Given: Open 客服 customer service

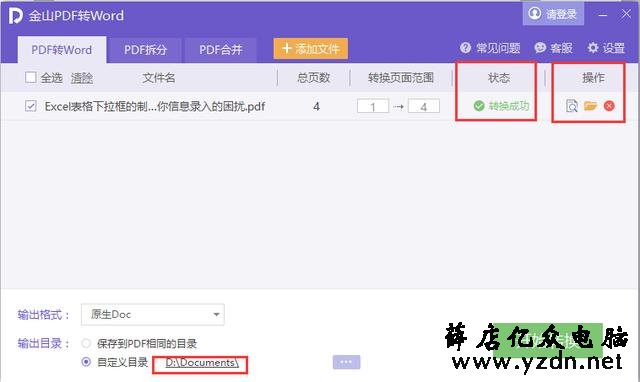Looking at the screenshot, I should pos(553,48).
